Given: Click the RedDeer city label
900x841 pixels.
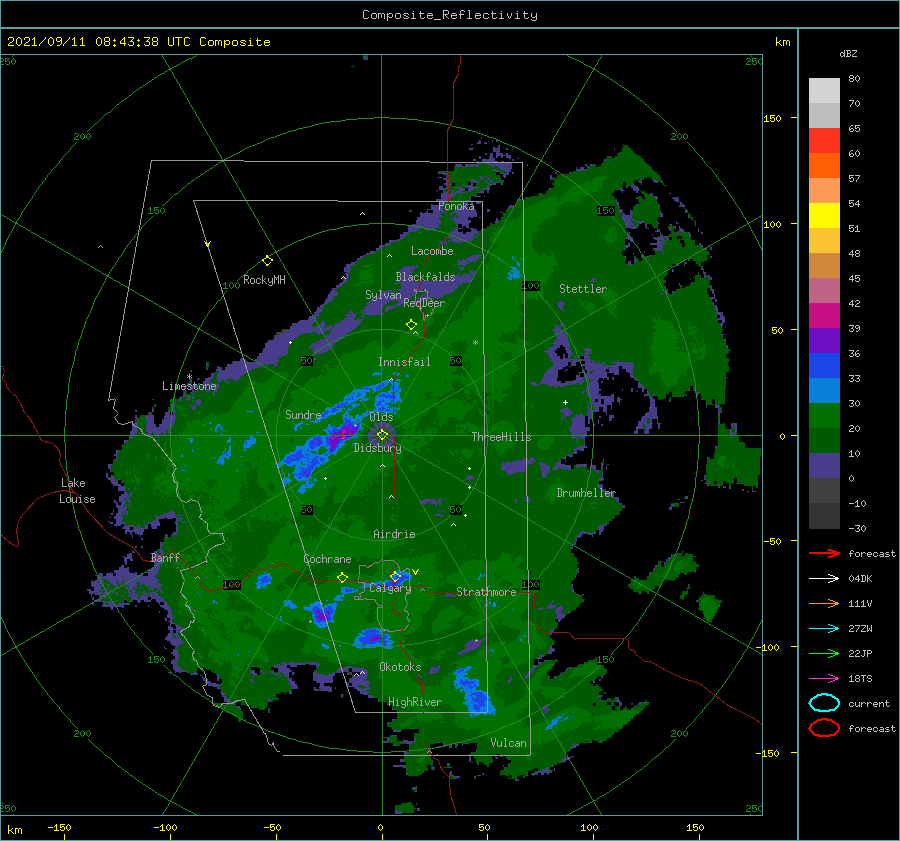Looking at the screenshot, I should 424,303.
